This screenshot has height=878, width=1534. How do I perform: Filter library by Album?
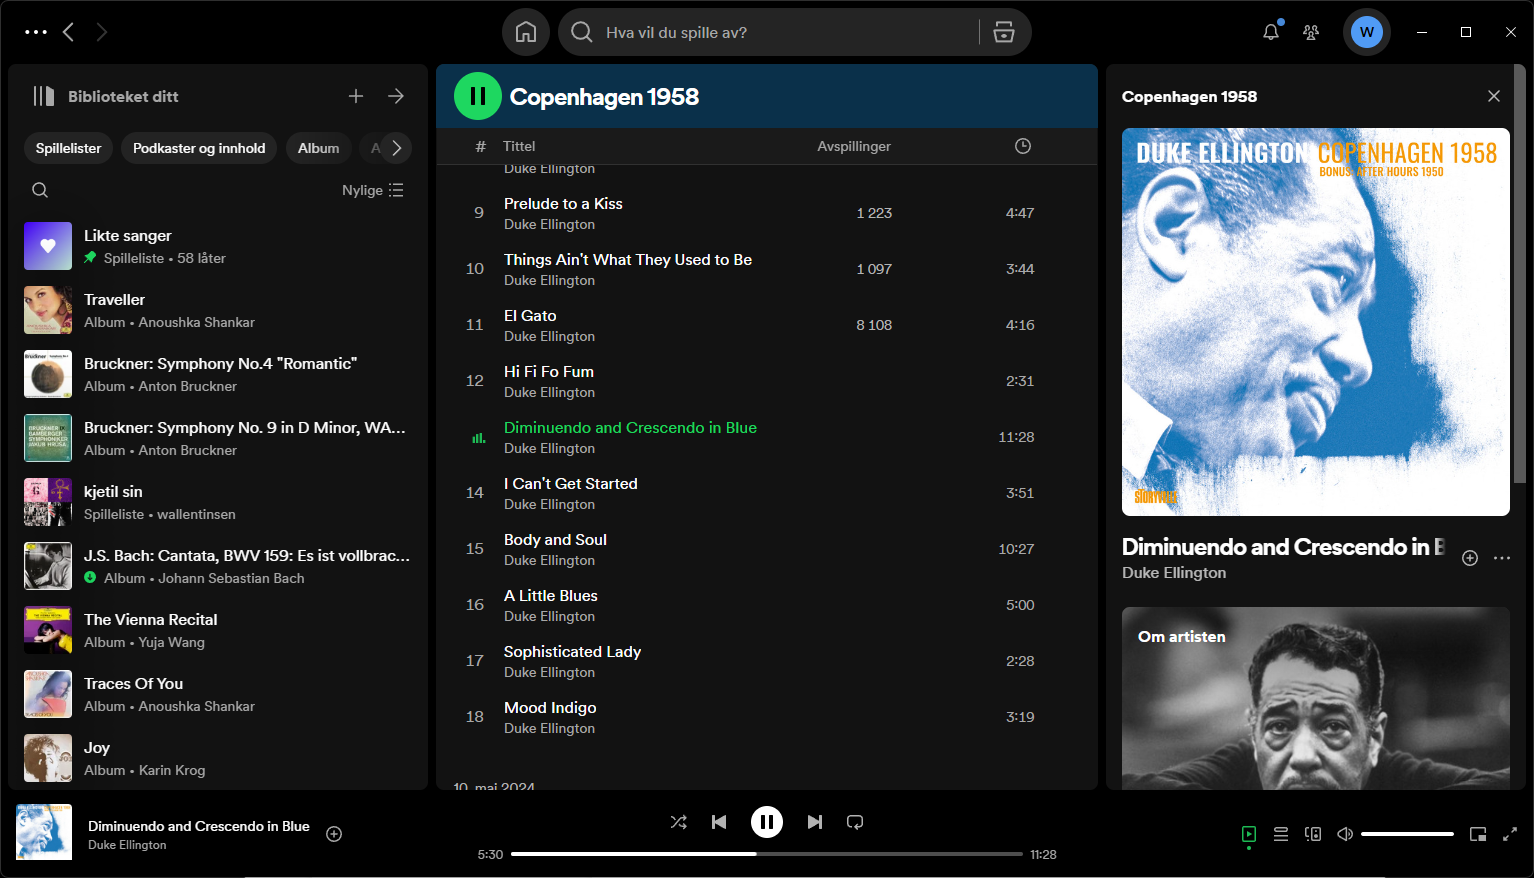[x=318, y=148]
